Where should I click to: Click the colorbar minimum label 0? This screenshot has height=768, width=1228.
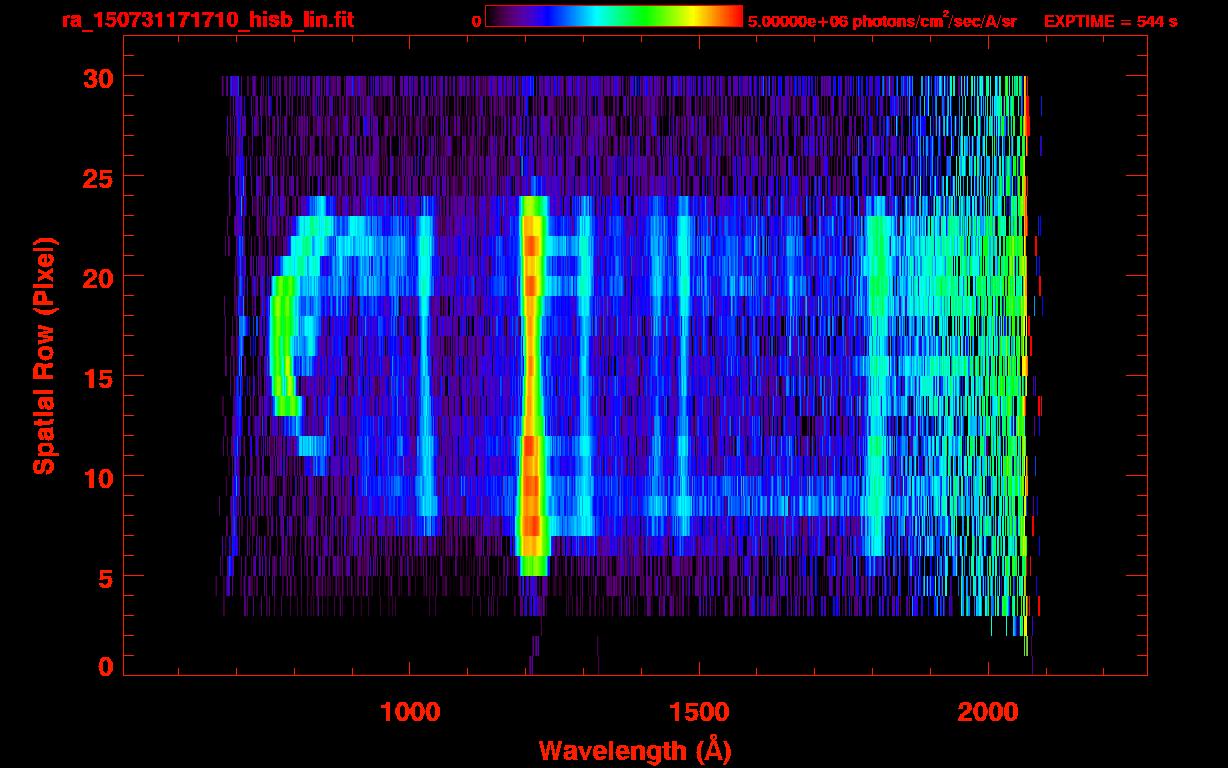(x=476, y=21)
